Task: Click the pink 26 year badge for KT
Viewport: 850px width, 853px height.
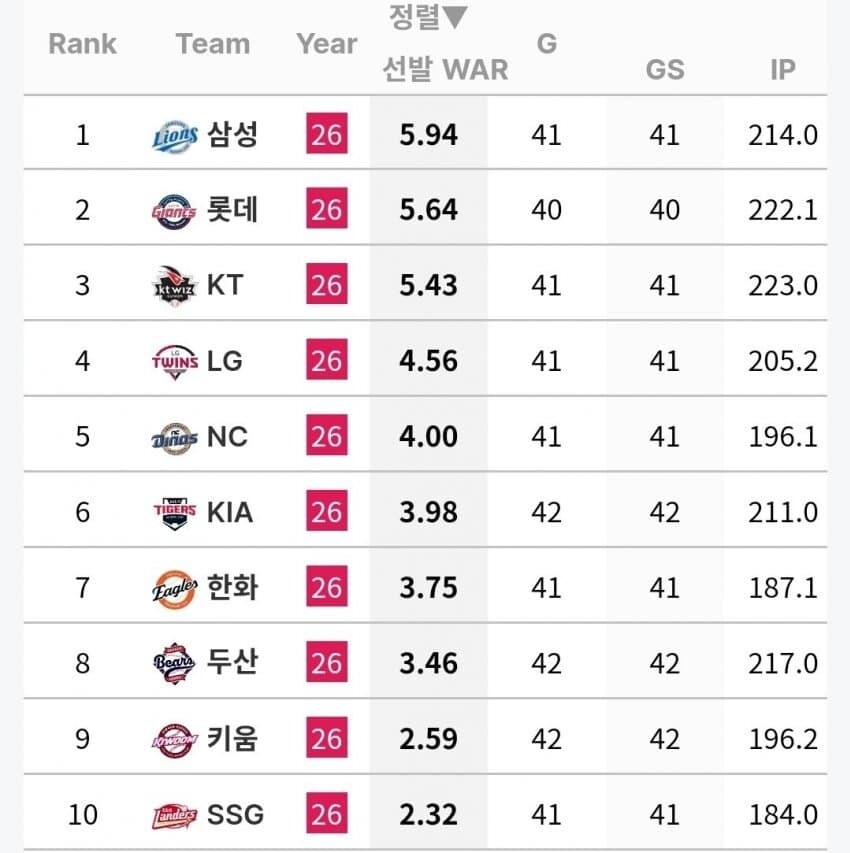Action: pos(327,285)
